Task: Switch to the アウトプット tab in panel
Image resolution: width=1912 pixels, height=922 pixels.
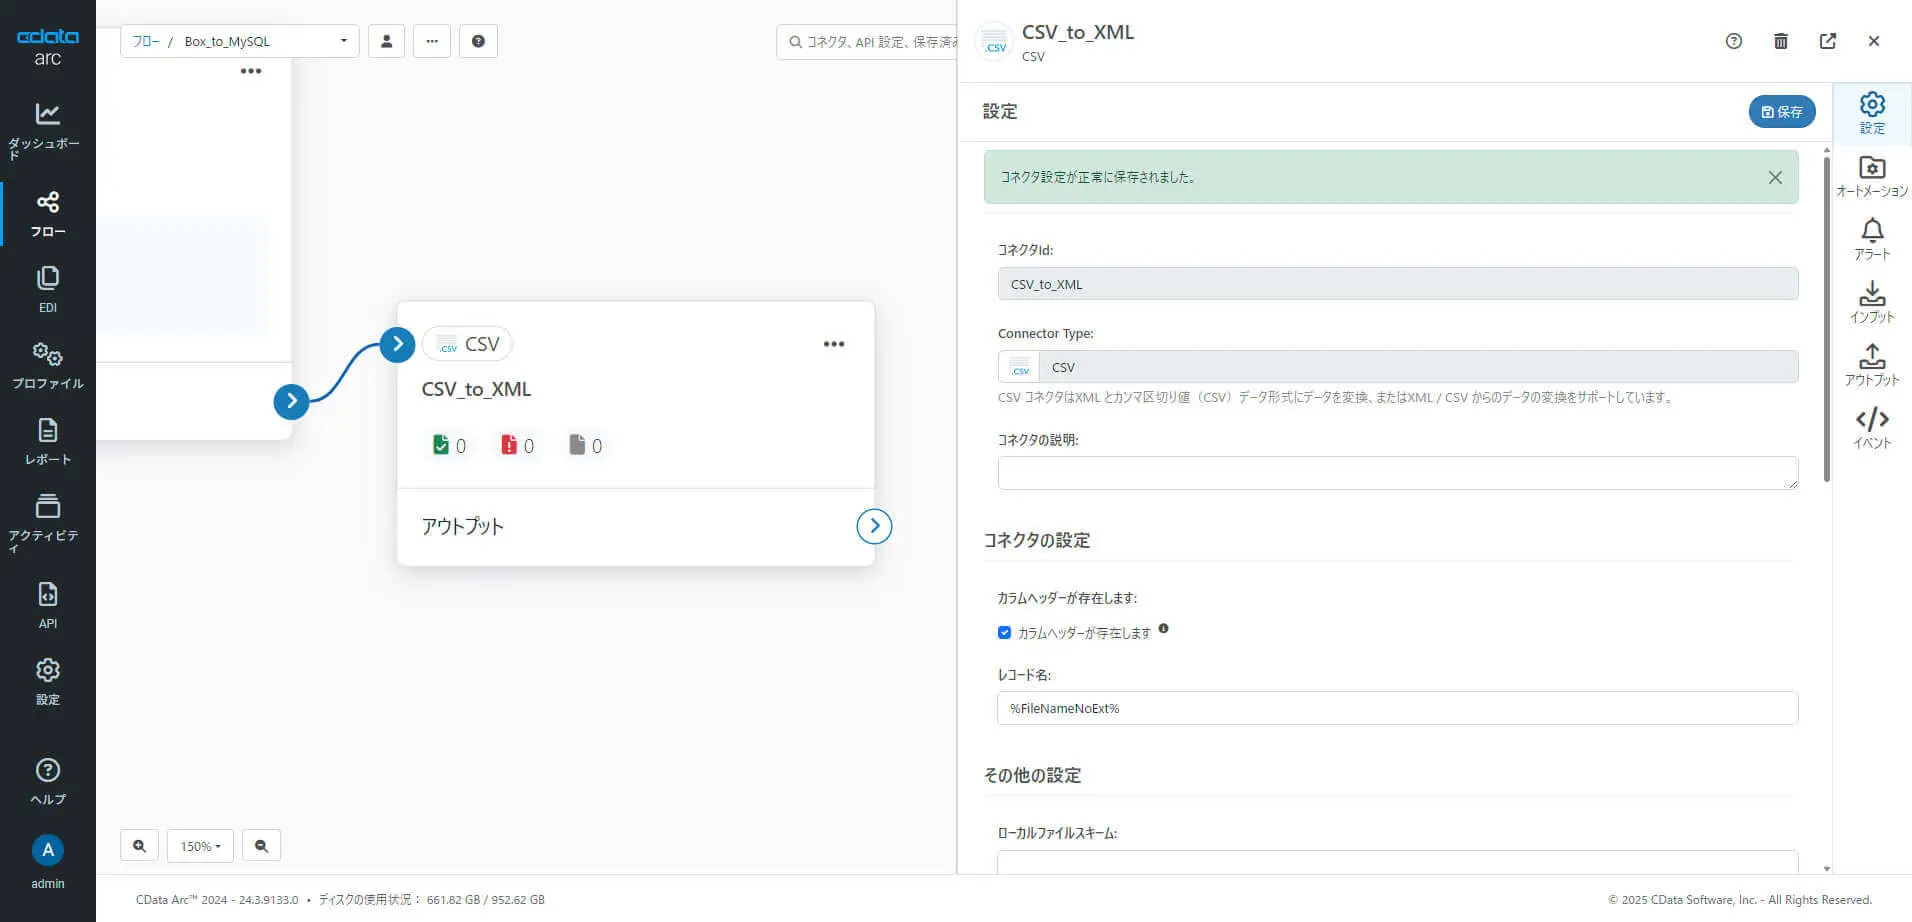Action: pos(1872,365)
